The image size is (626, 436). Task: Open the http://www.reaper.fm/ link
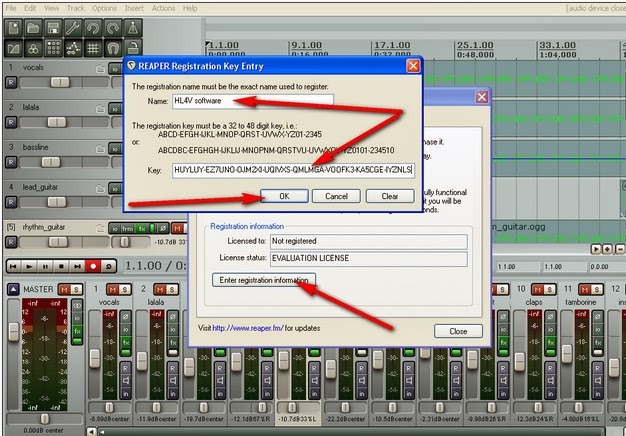pyautogui.click(x=248, y=328)
